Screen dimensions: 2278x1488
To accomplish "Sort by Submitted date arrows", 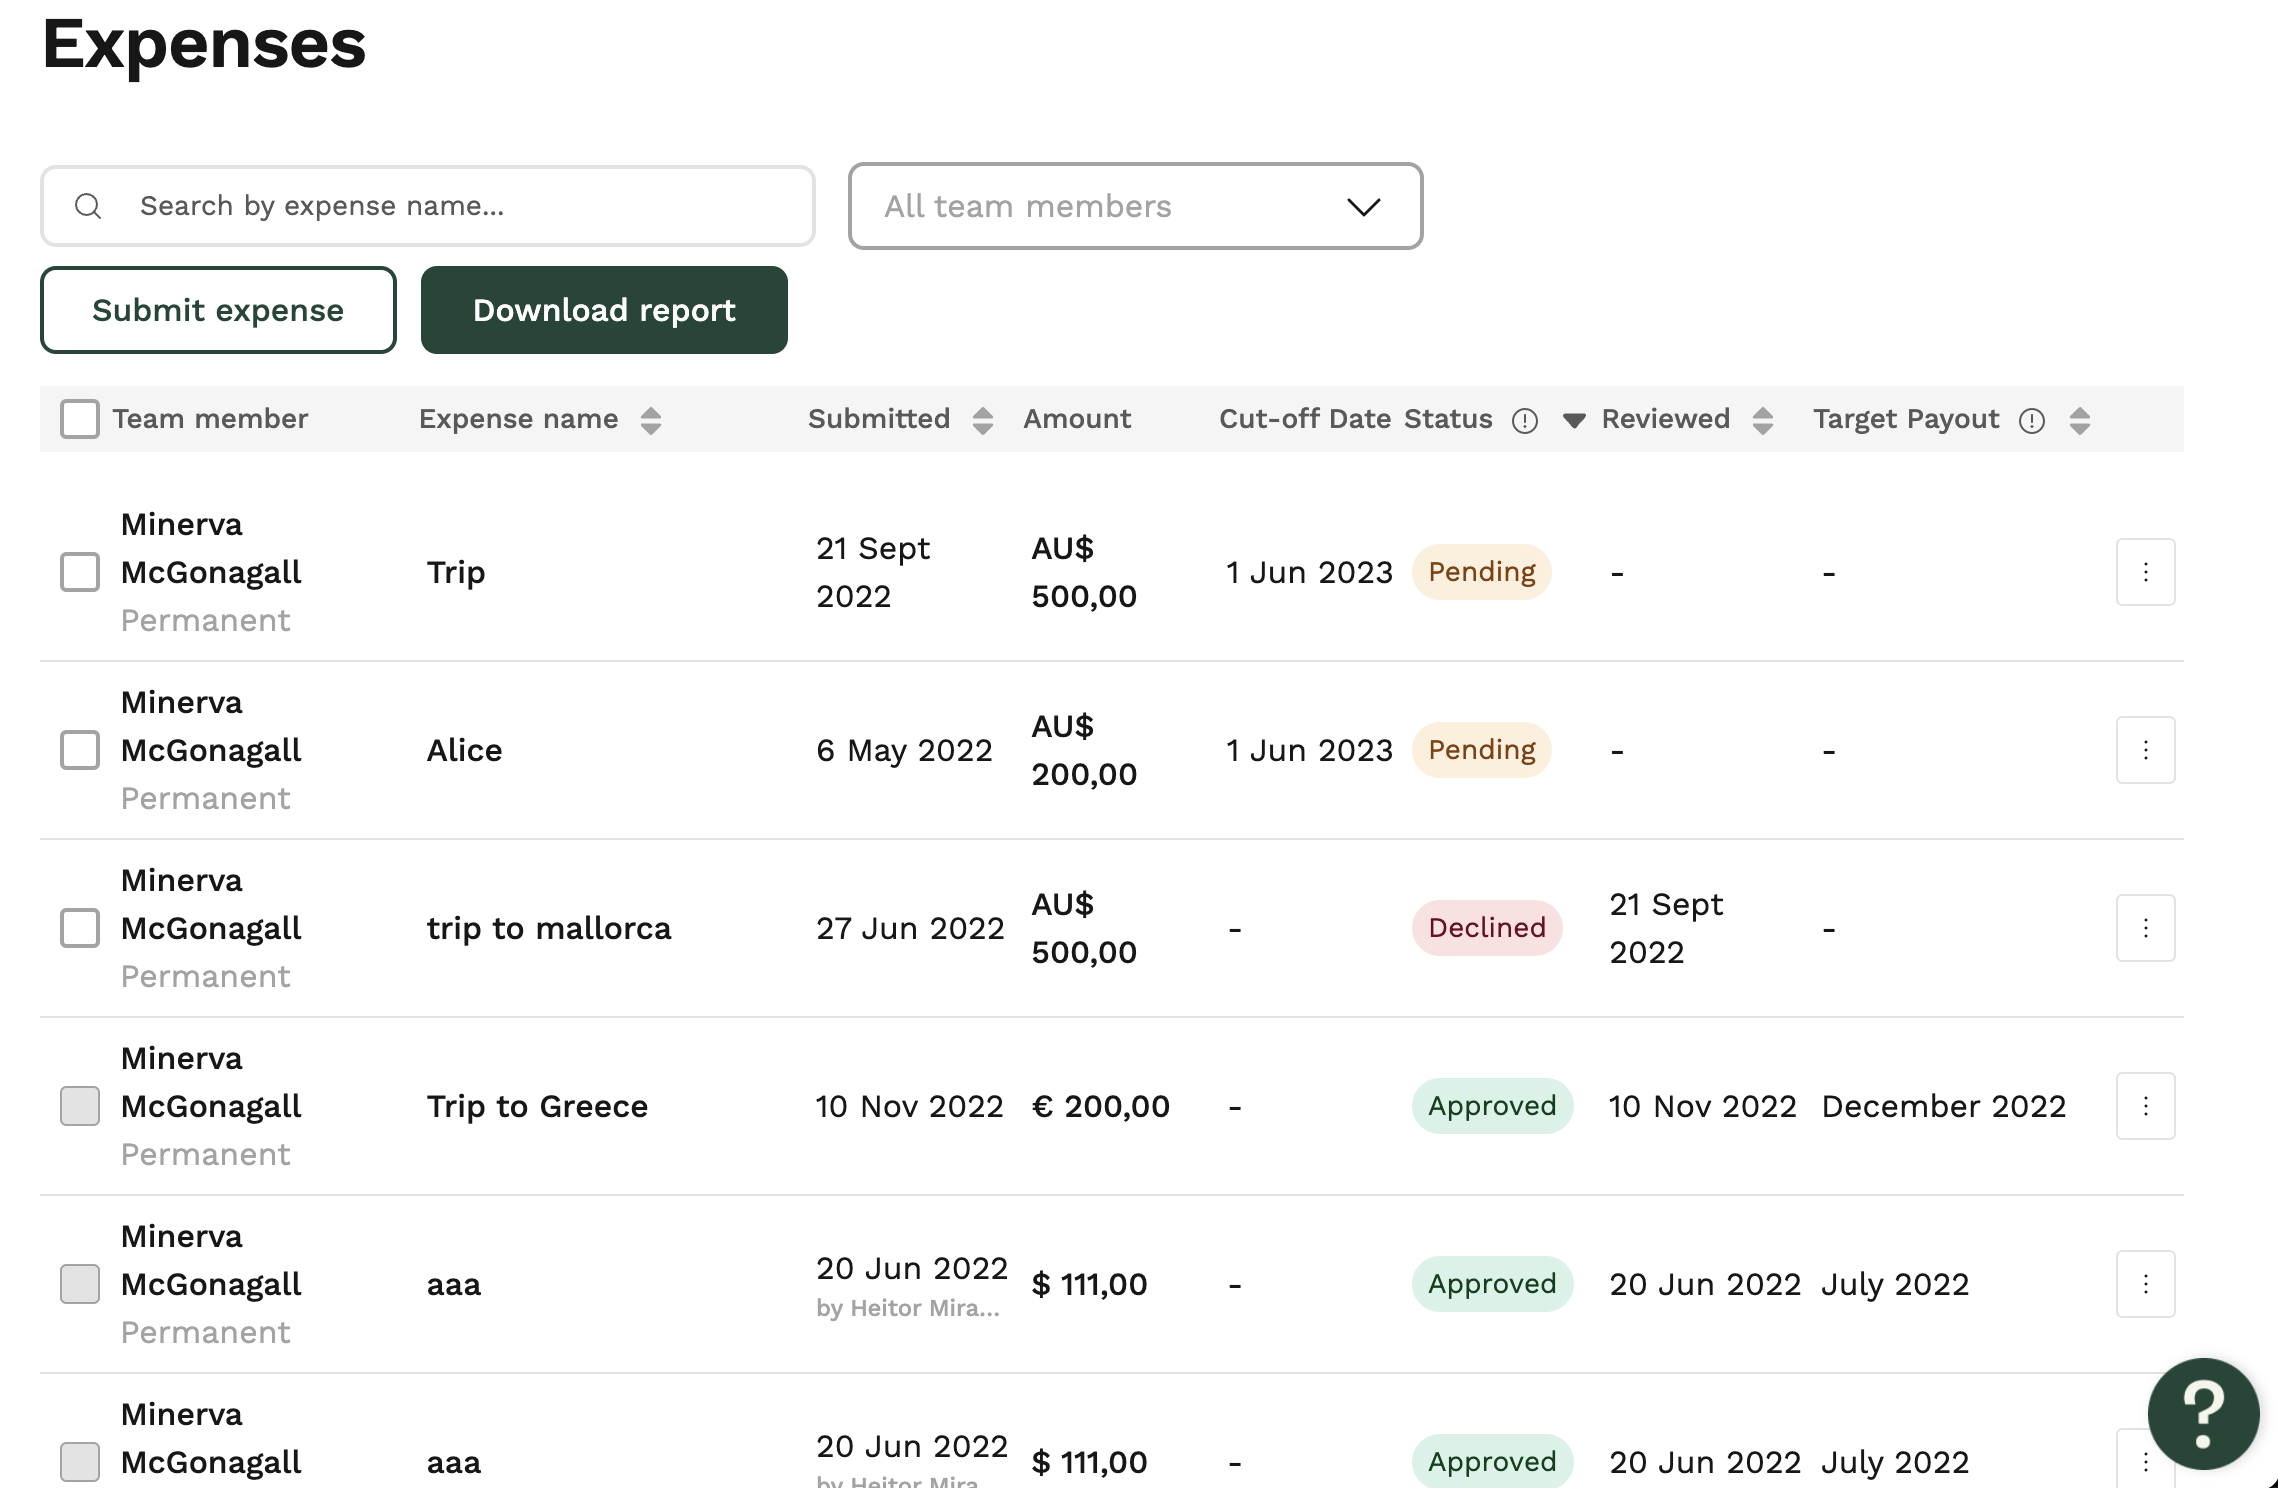I will pos(983,421).
